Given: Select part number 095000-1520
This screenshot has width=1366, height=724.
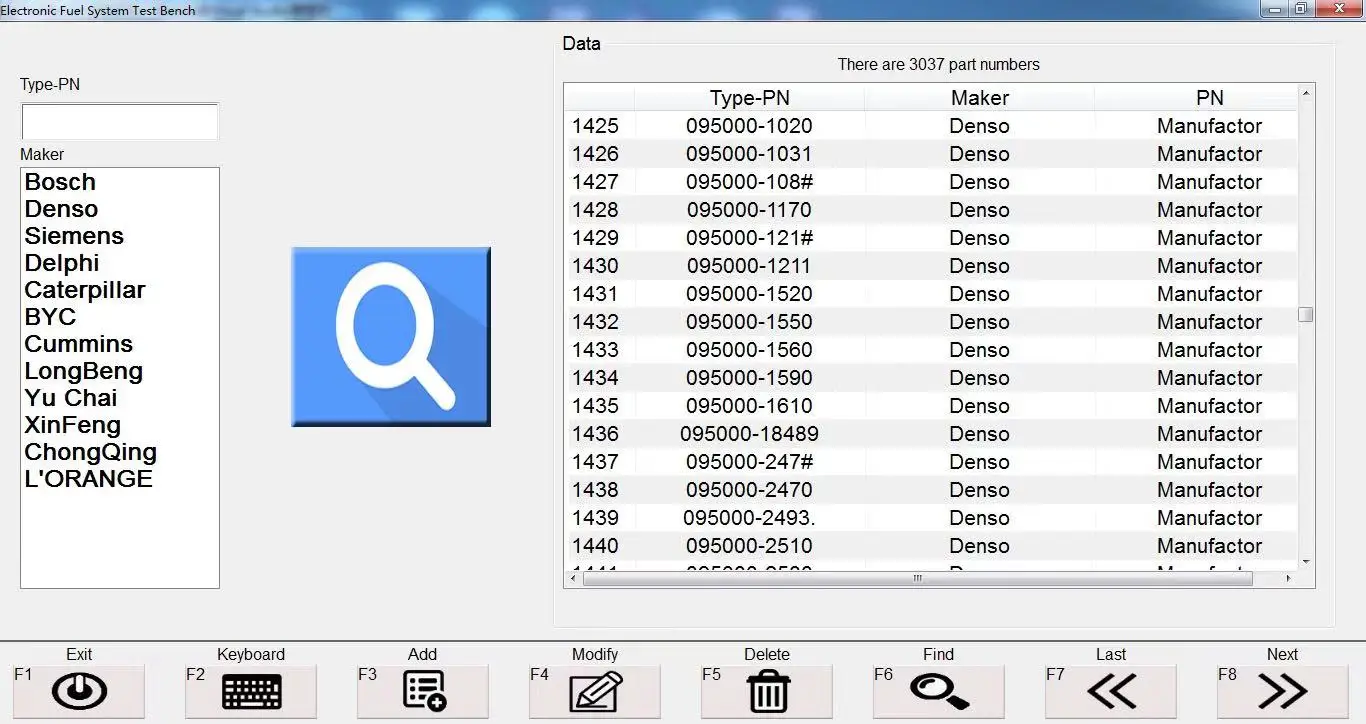Looking at the screenshot, I should click(x=749, y=294).
